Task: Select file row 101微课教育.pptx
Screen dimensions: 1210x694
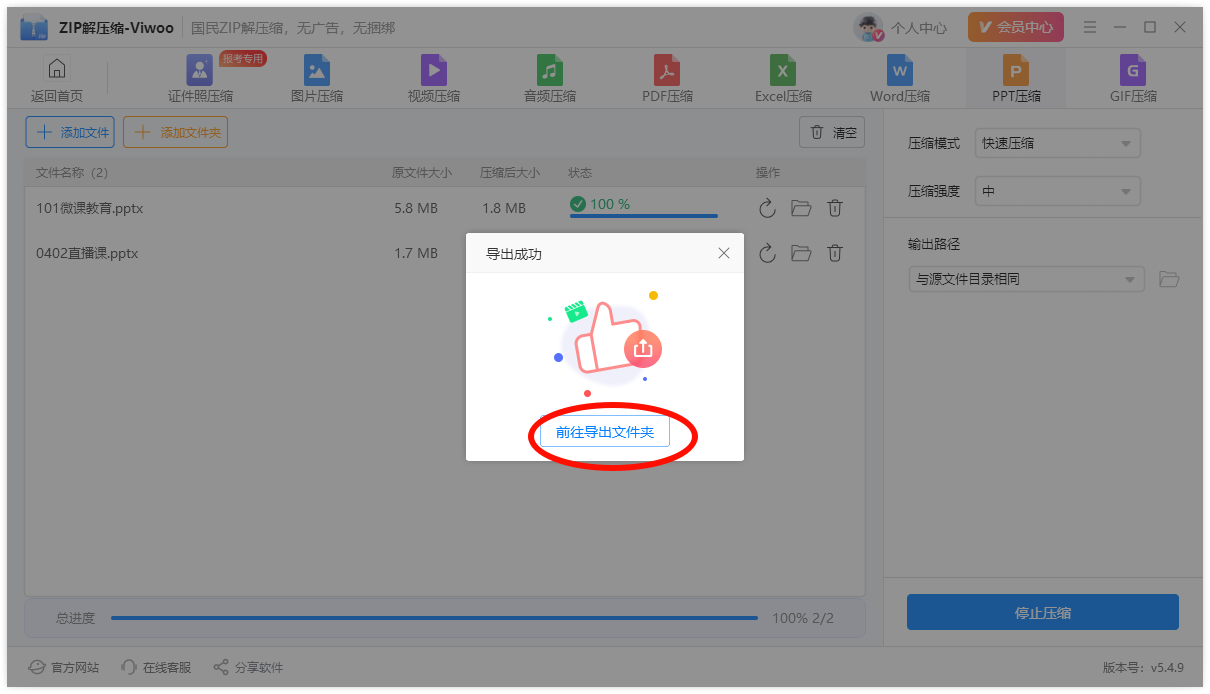Action: click(444, 208)
